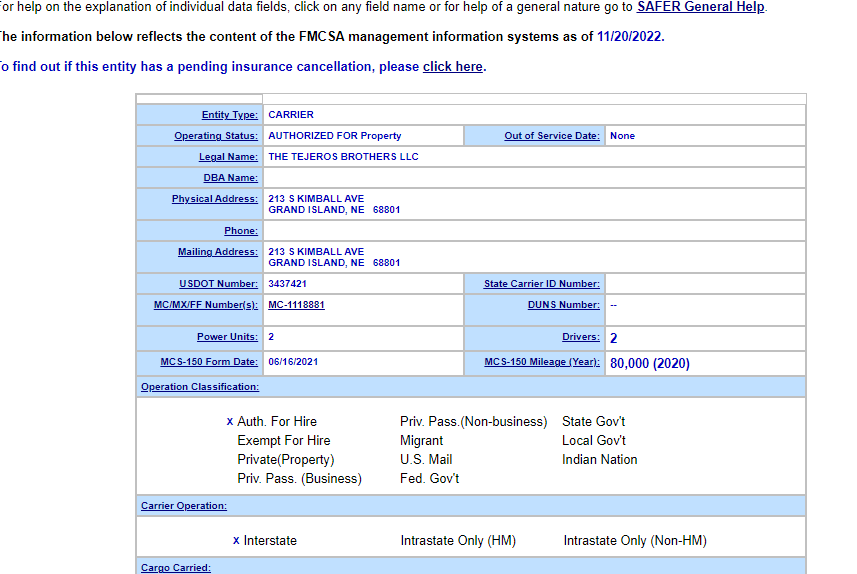The height and width of the screenshot is (574, 857).
Task: Click the 'State Gov't' classification
Action: pos(594,421)
